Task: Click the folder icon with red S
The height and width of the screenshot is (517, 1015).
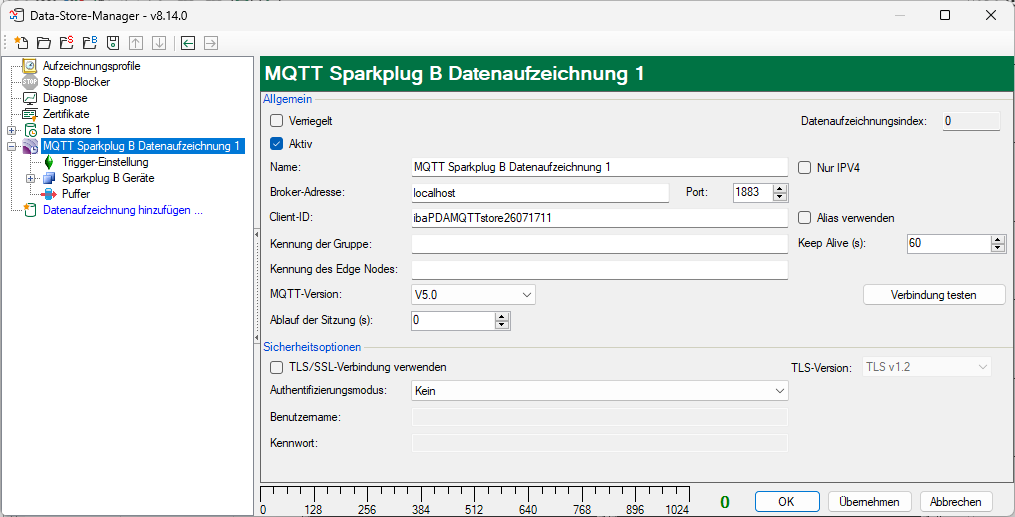Action: [66, 43]
